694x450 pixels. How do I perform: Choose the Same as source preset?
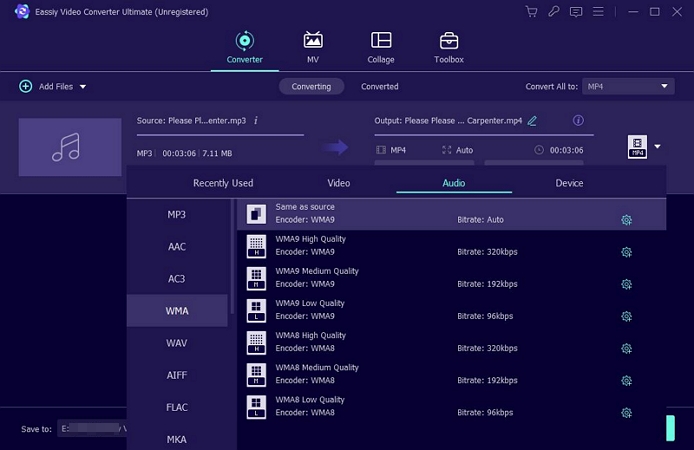451,214
